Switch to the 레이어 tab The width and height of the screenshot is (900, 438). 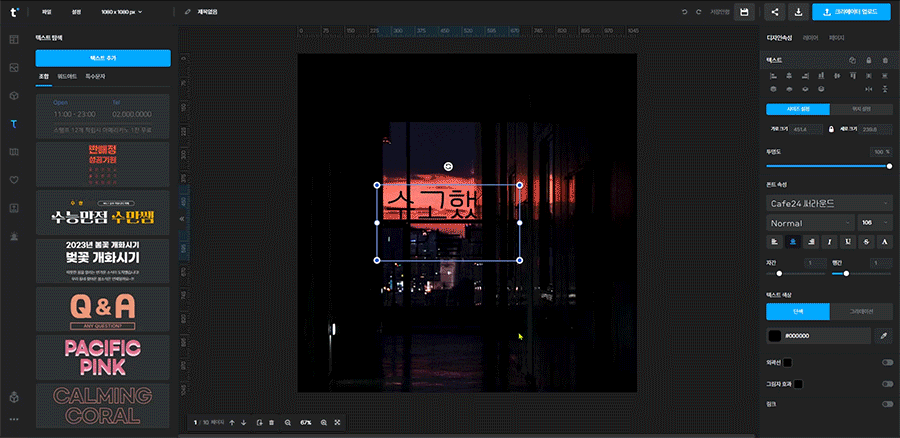coord(810,37)
